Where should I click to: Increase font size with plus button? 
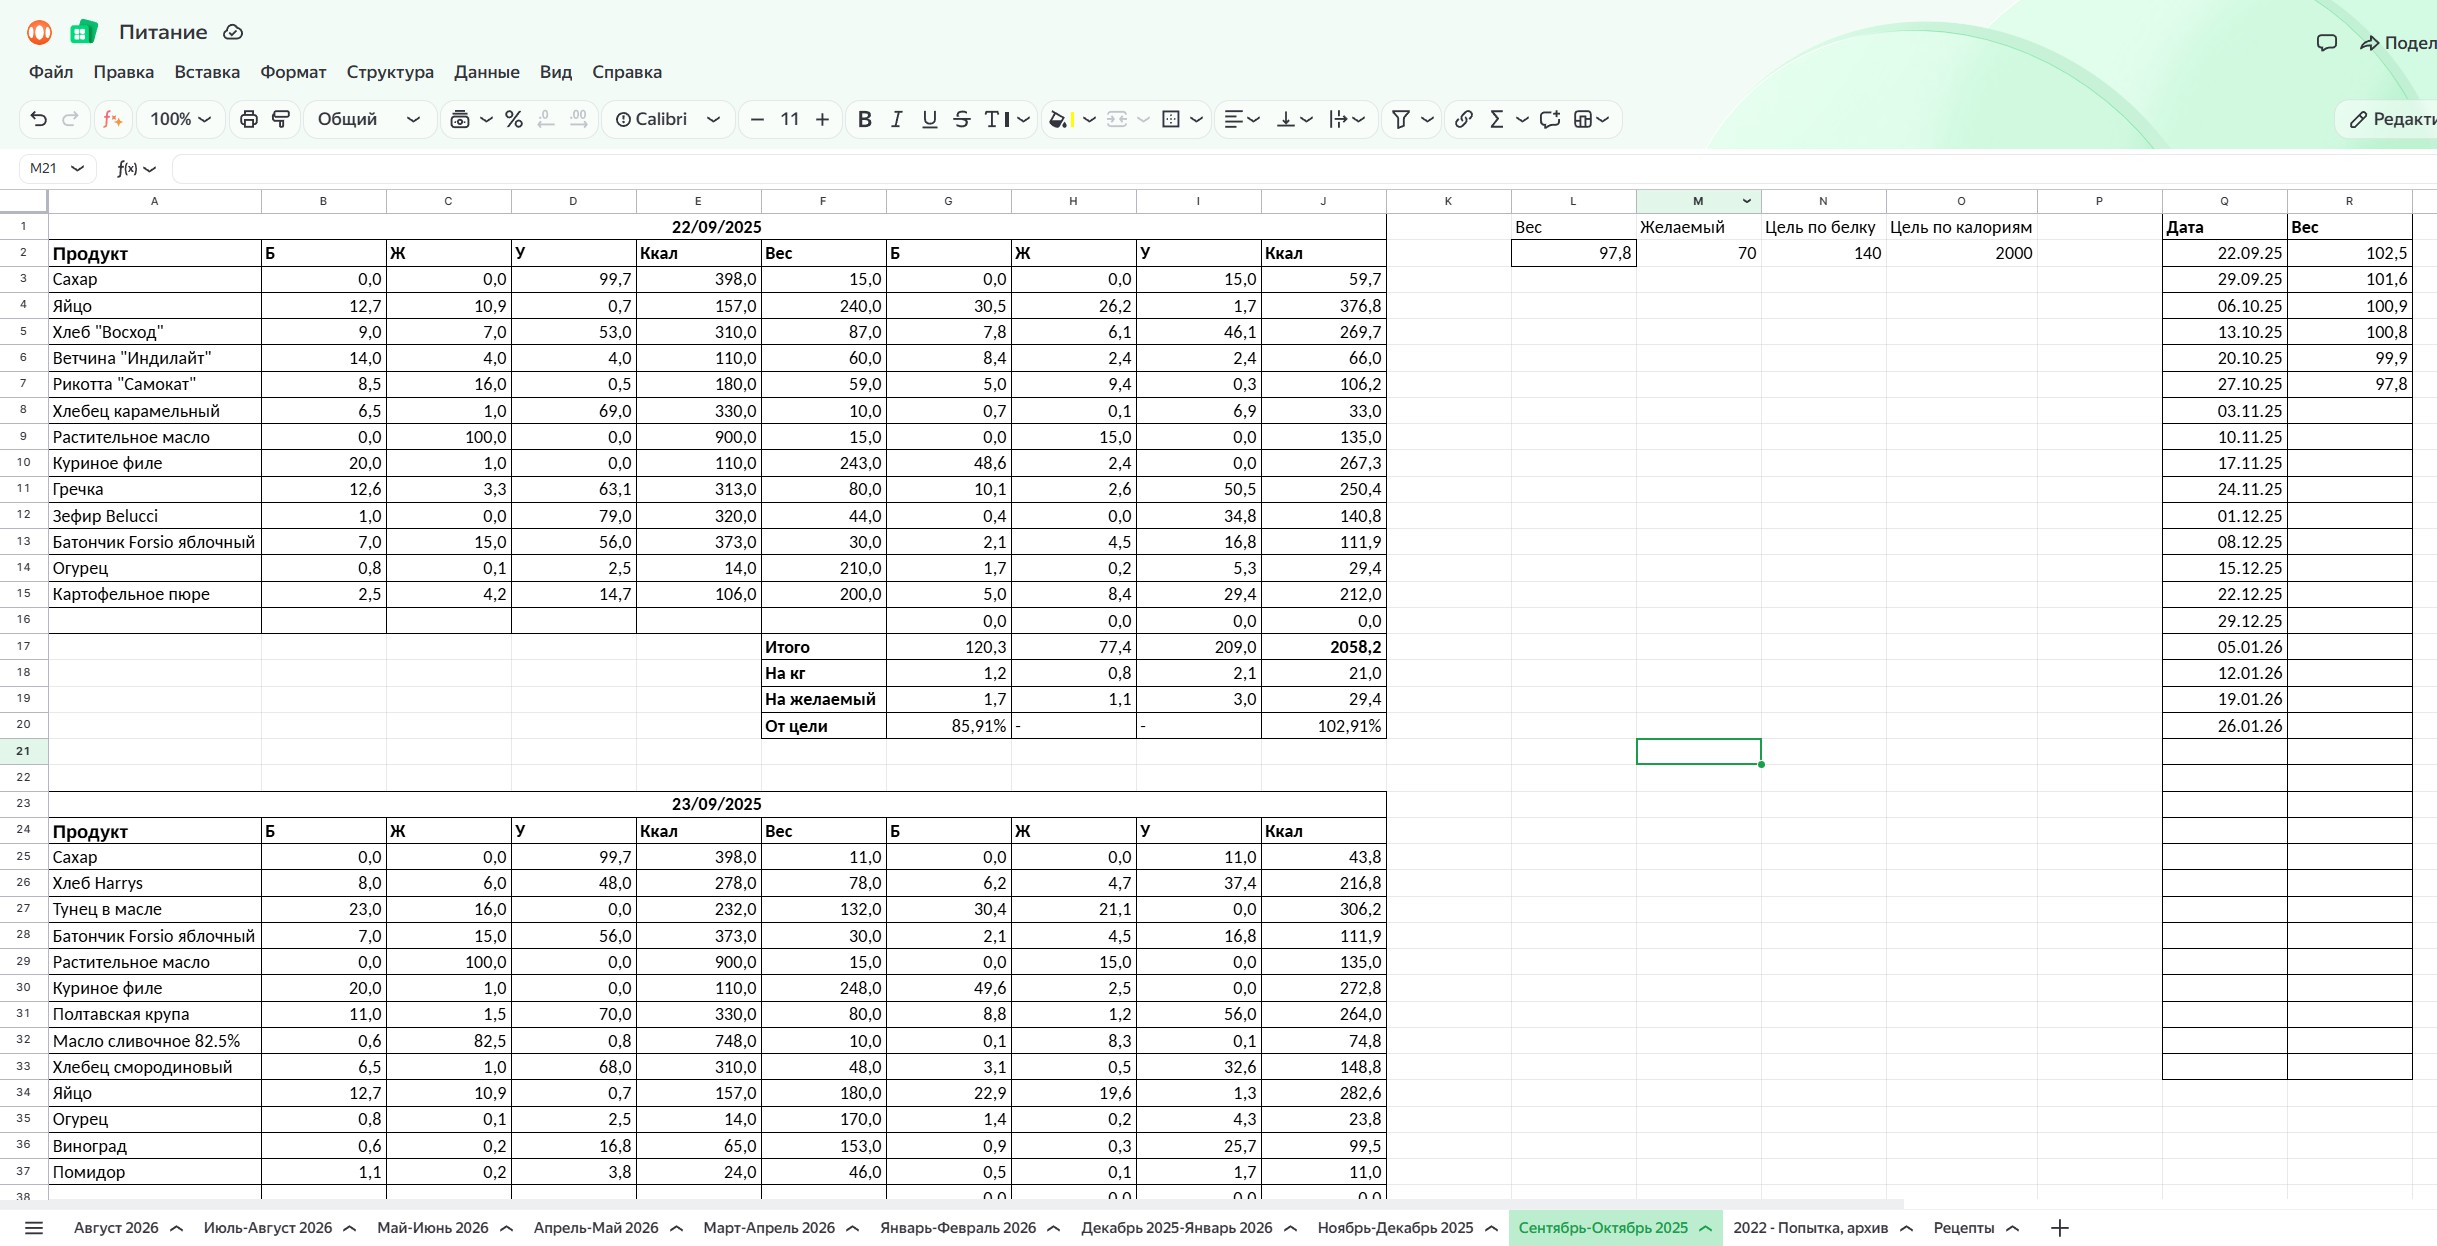tap(822, 119)
